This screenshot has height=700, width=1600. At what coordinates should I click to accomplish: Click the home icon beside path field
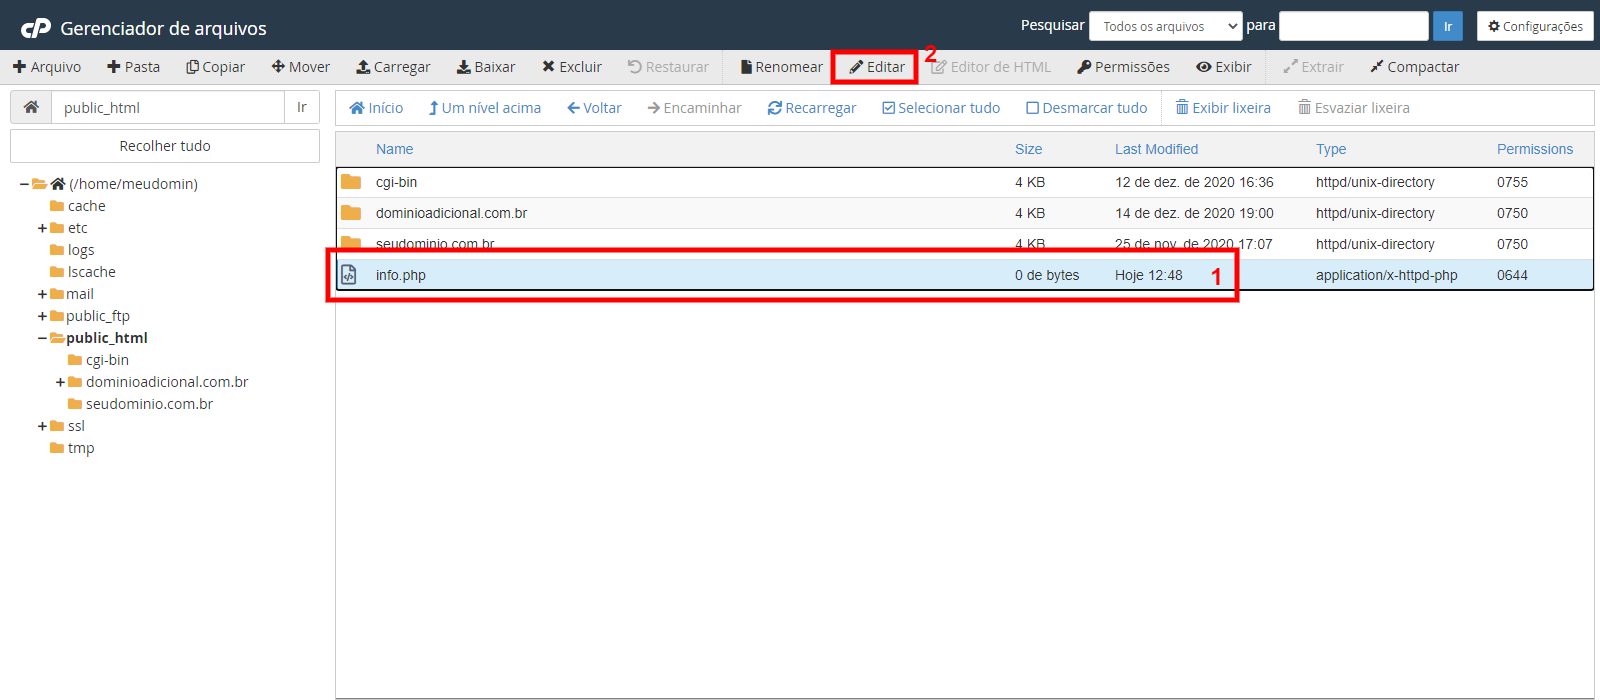tap(31, 107)
